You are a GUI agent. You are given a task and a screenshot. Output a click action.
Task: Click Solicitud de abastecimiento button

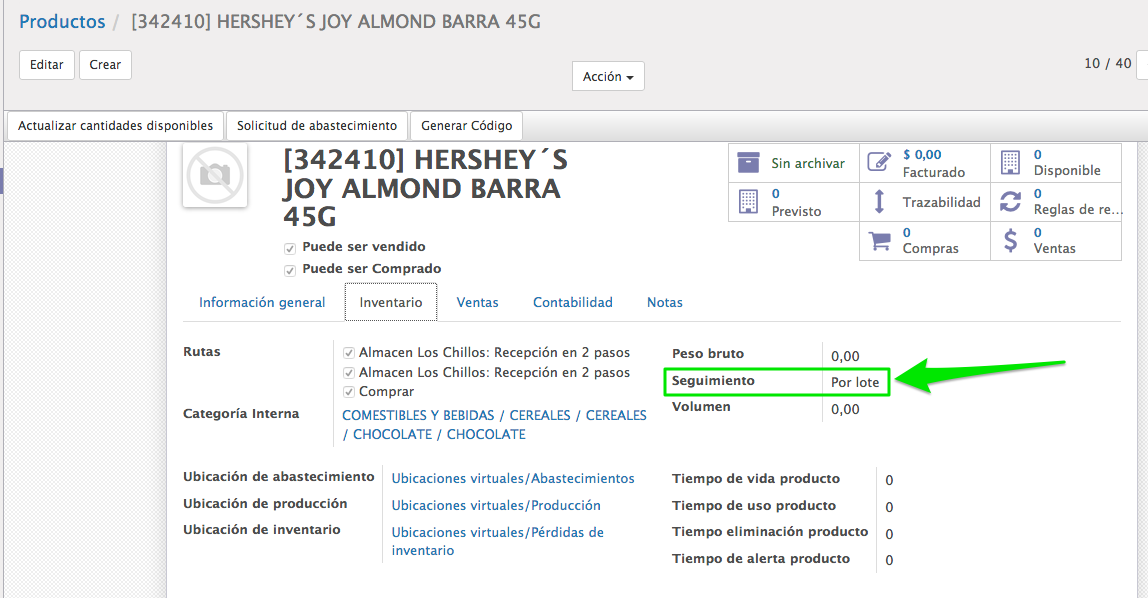coord(317,125)
